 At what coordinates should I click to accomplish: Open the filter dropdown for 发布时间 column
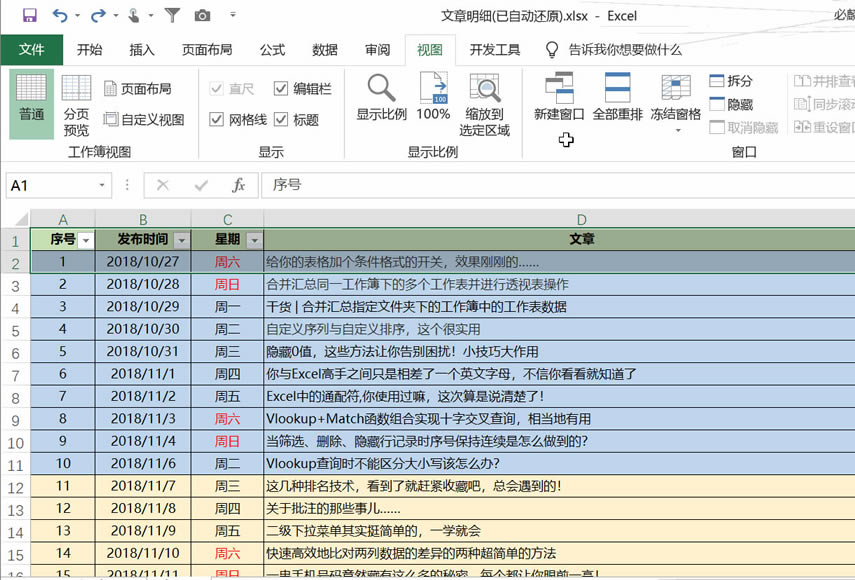point(181,240)
